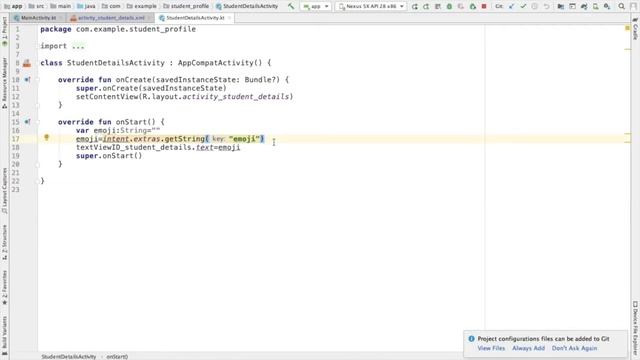Click the override gutter icon on line 10
The height and width of the screenshot is (360, 640).
click(x=27, y=80)
